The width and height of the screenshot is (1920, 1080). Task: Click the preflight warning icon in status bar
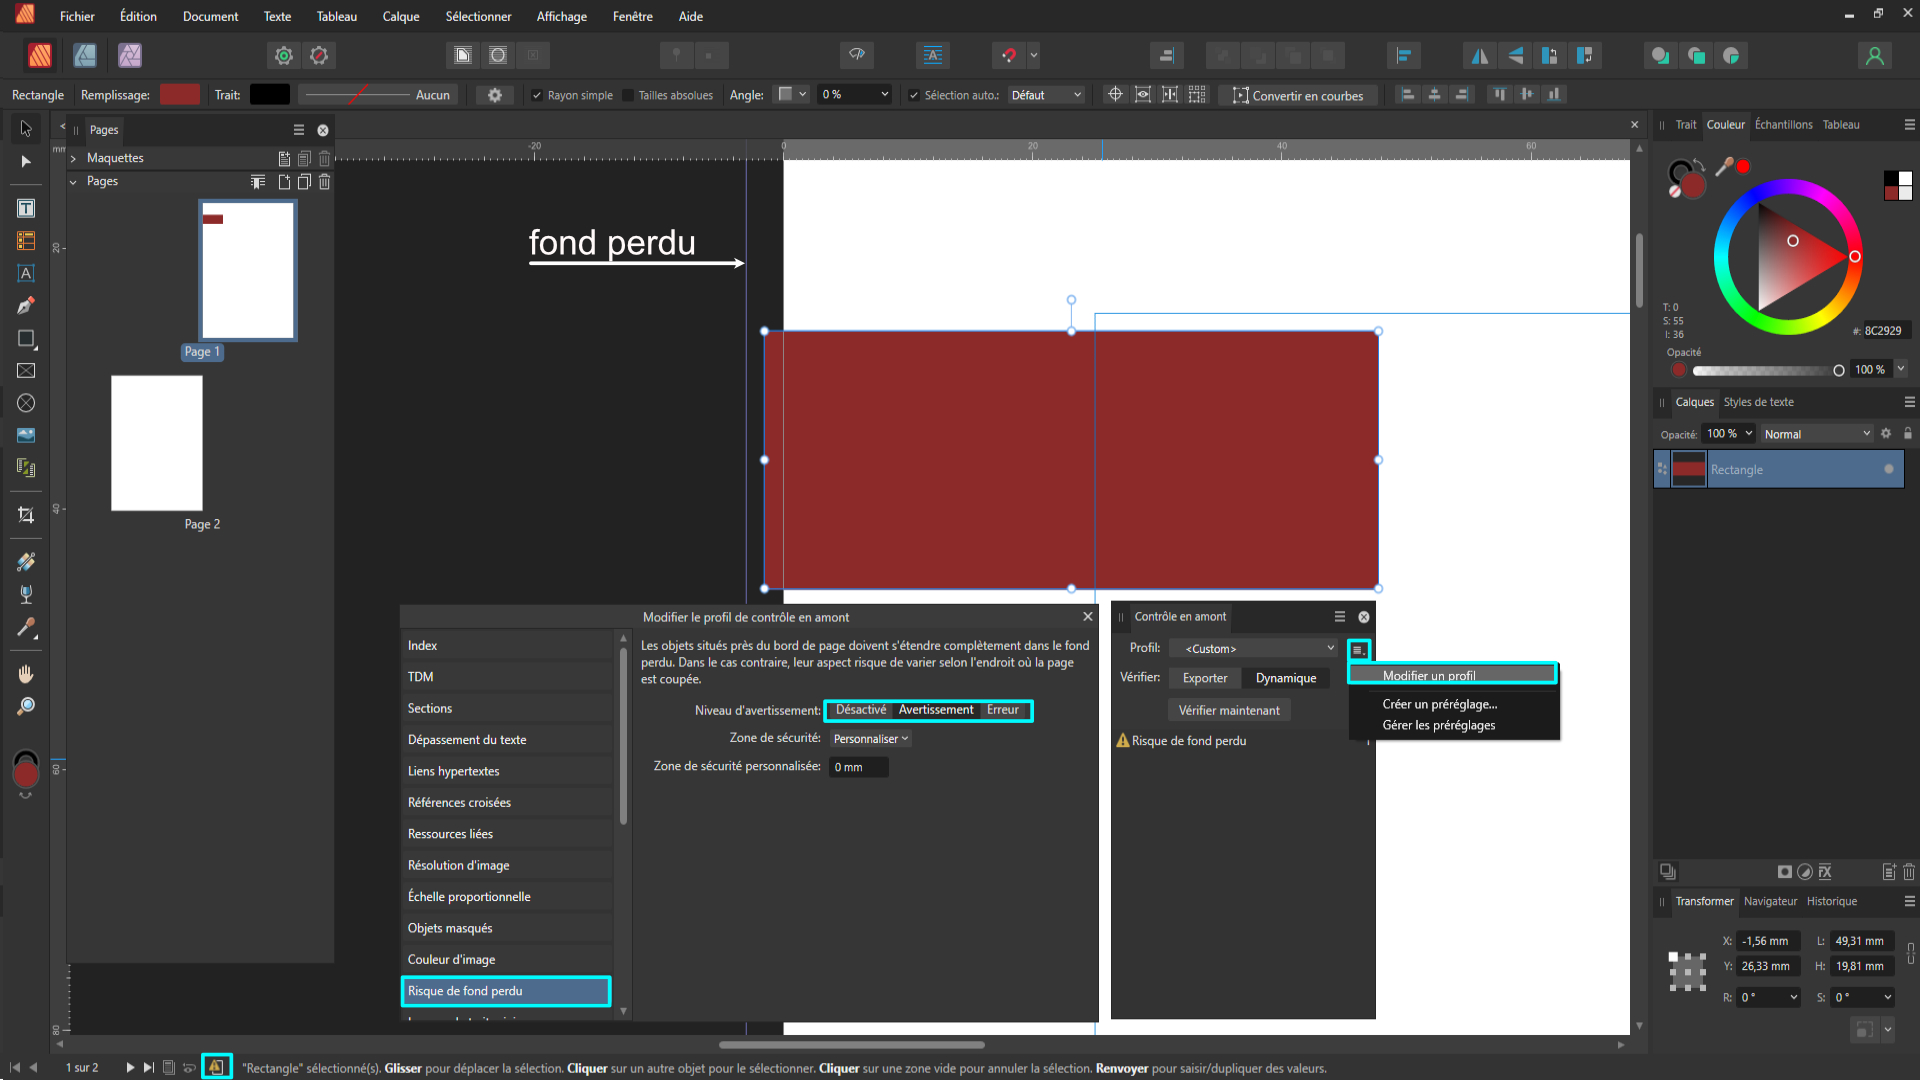tap(216, 1067)
